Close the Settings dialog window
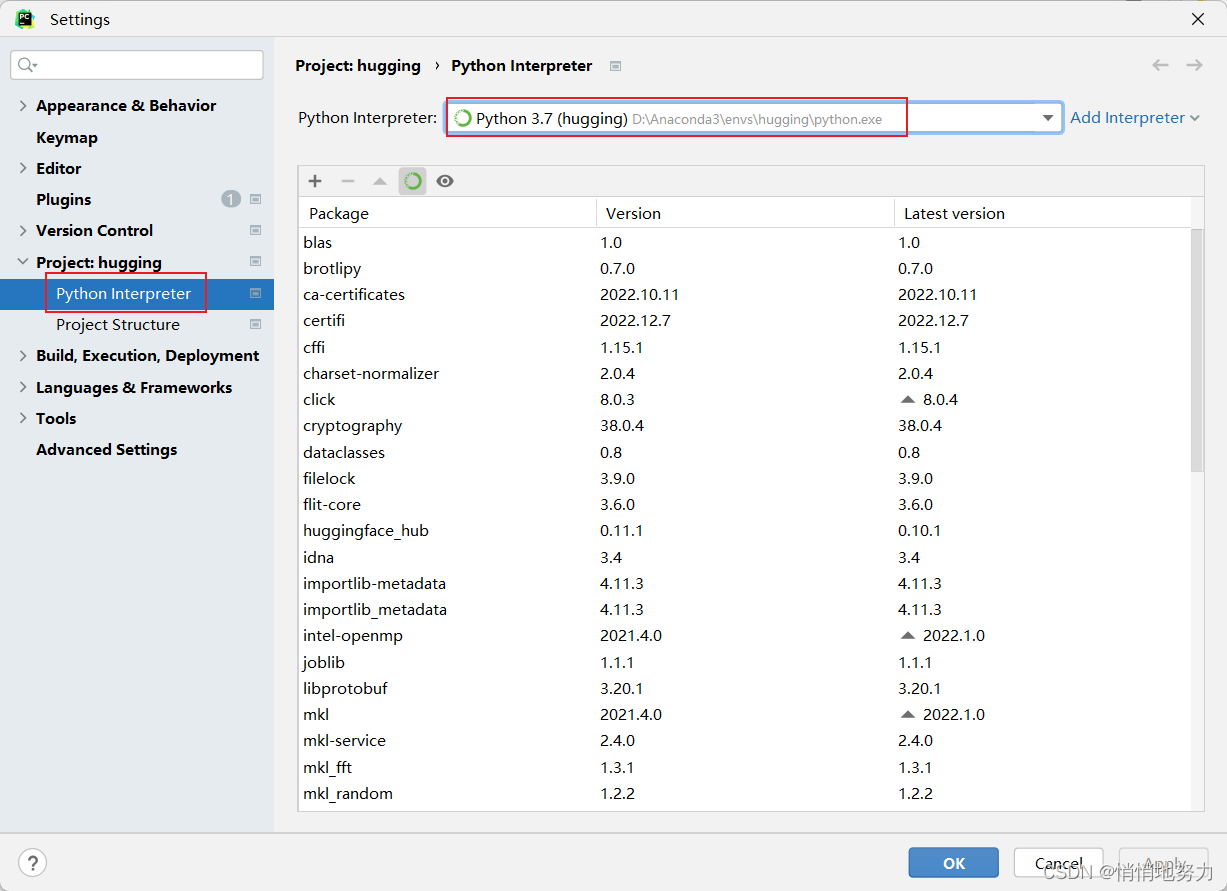 point(1198,18)
